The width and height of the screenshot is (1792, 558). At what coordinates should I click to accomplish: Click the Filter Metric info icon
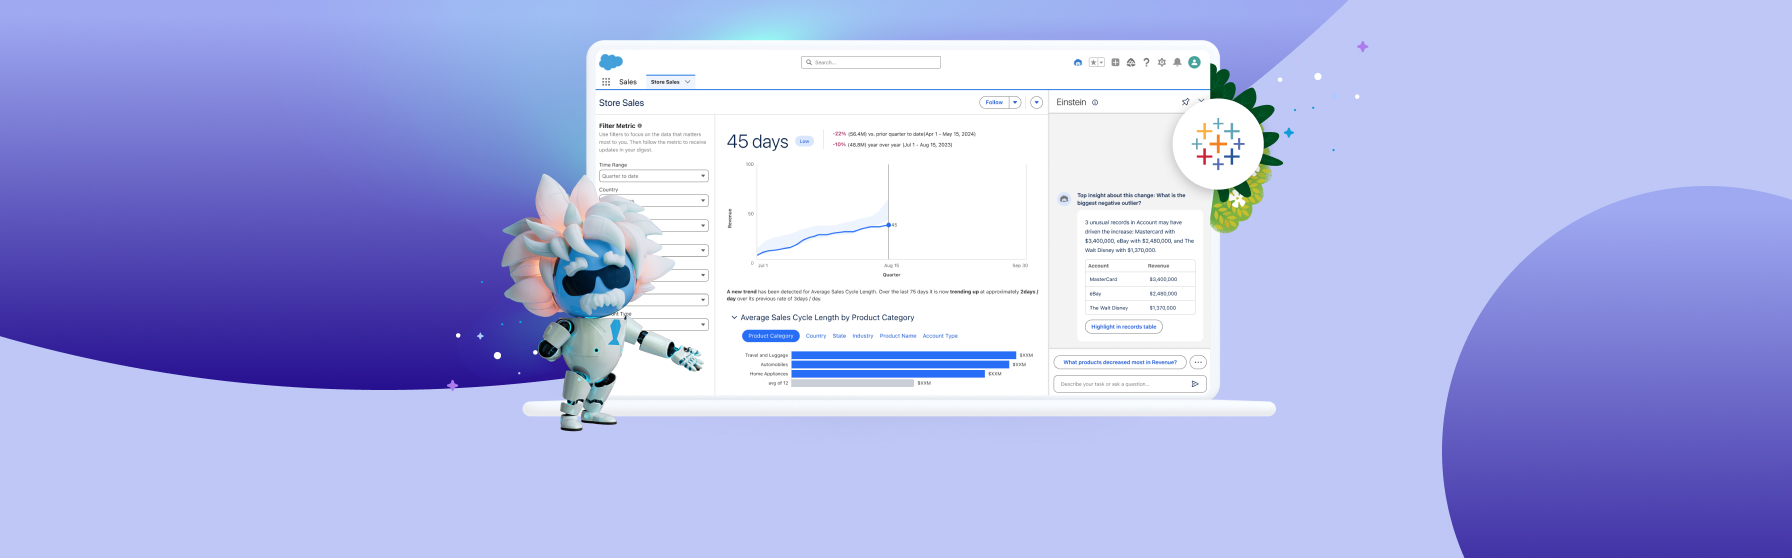[640, 126]
